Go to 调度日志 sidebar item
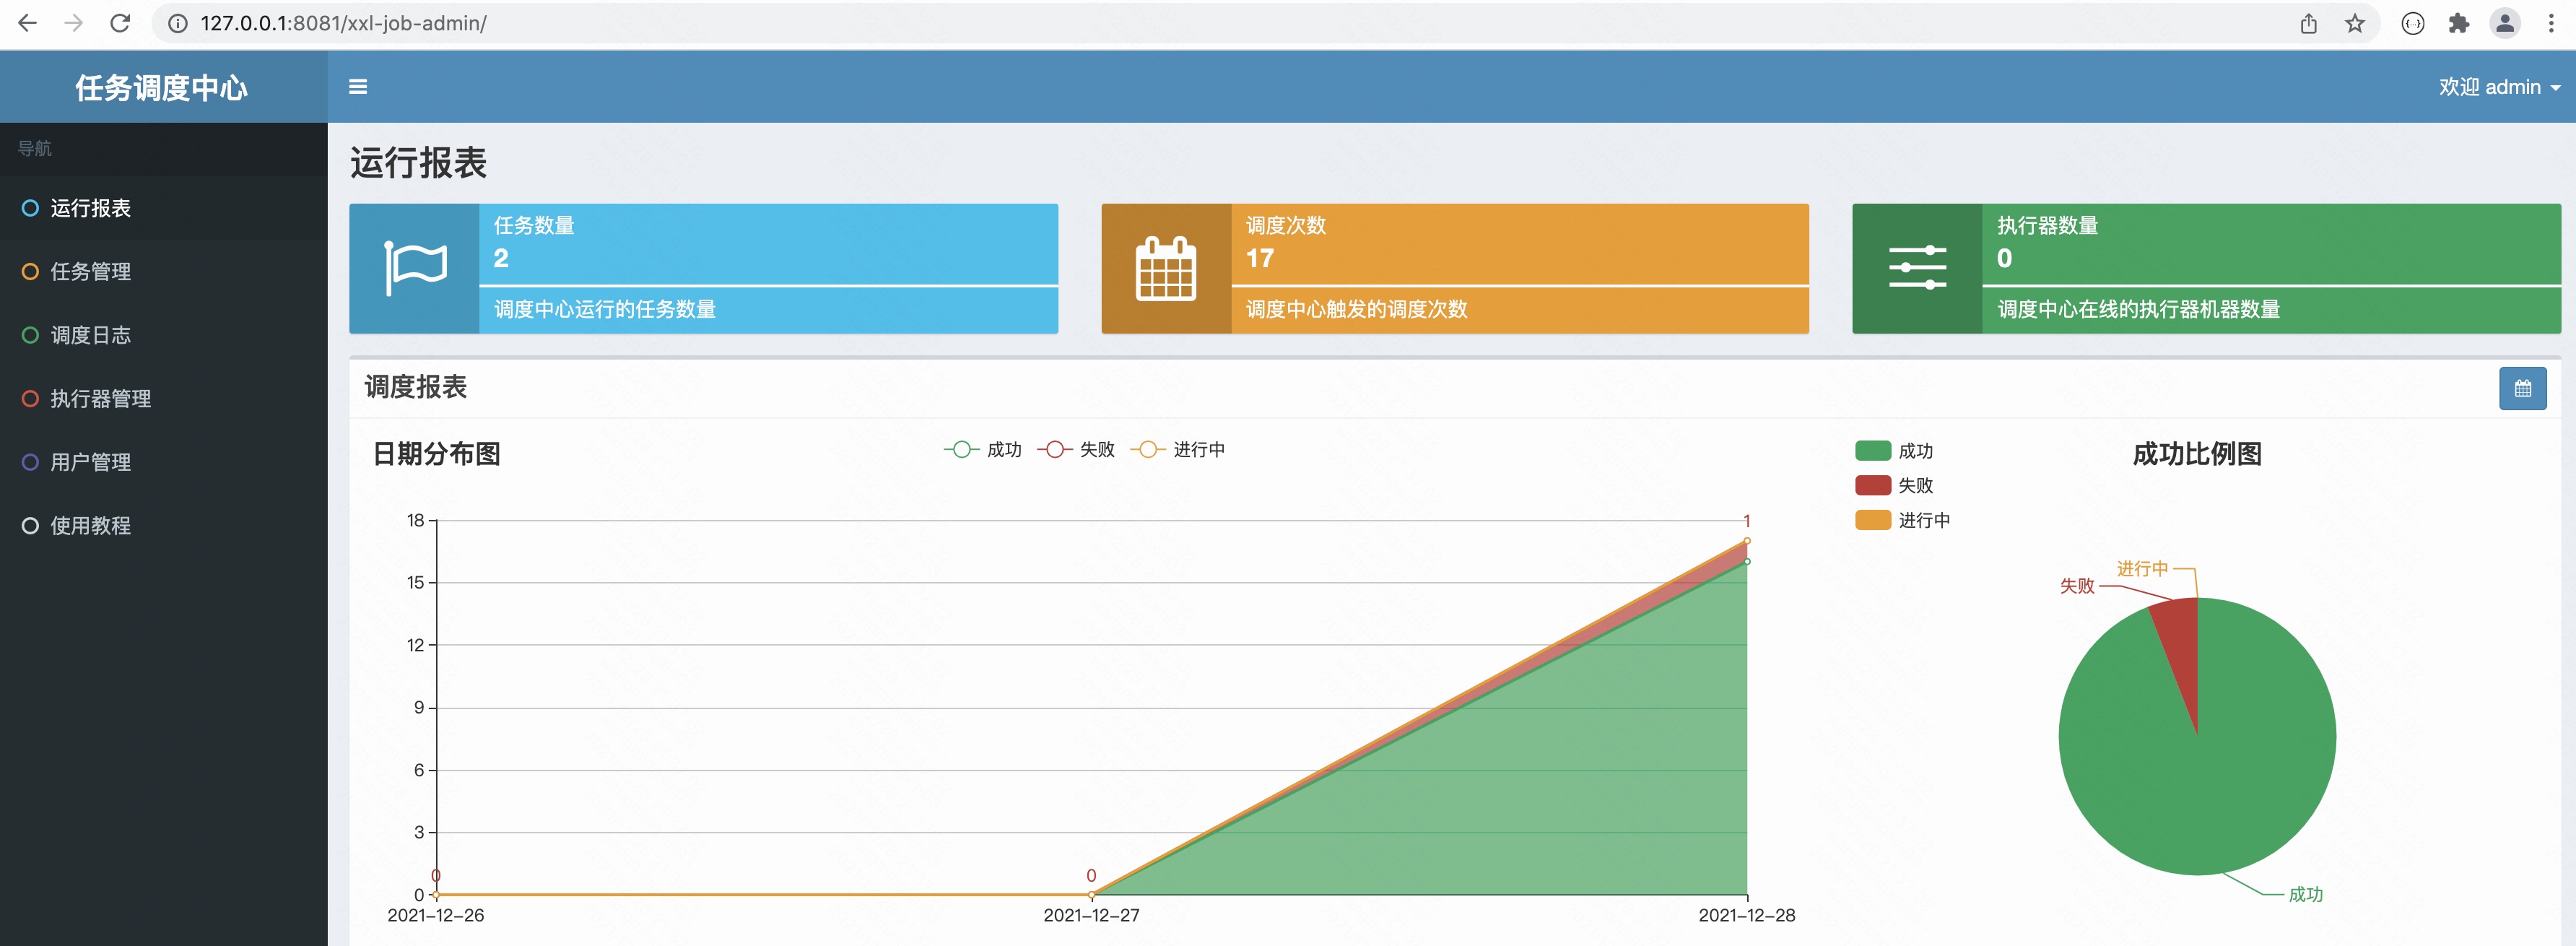Image resolution: width=2576 pixels, height=946 pixels. click(x=90, y=335)
